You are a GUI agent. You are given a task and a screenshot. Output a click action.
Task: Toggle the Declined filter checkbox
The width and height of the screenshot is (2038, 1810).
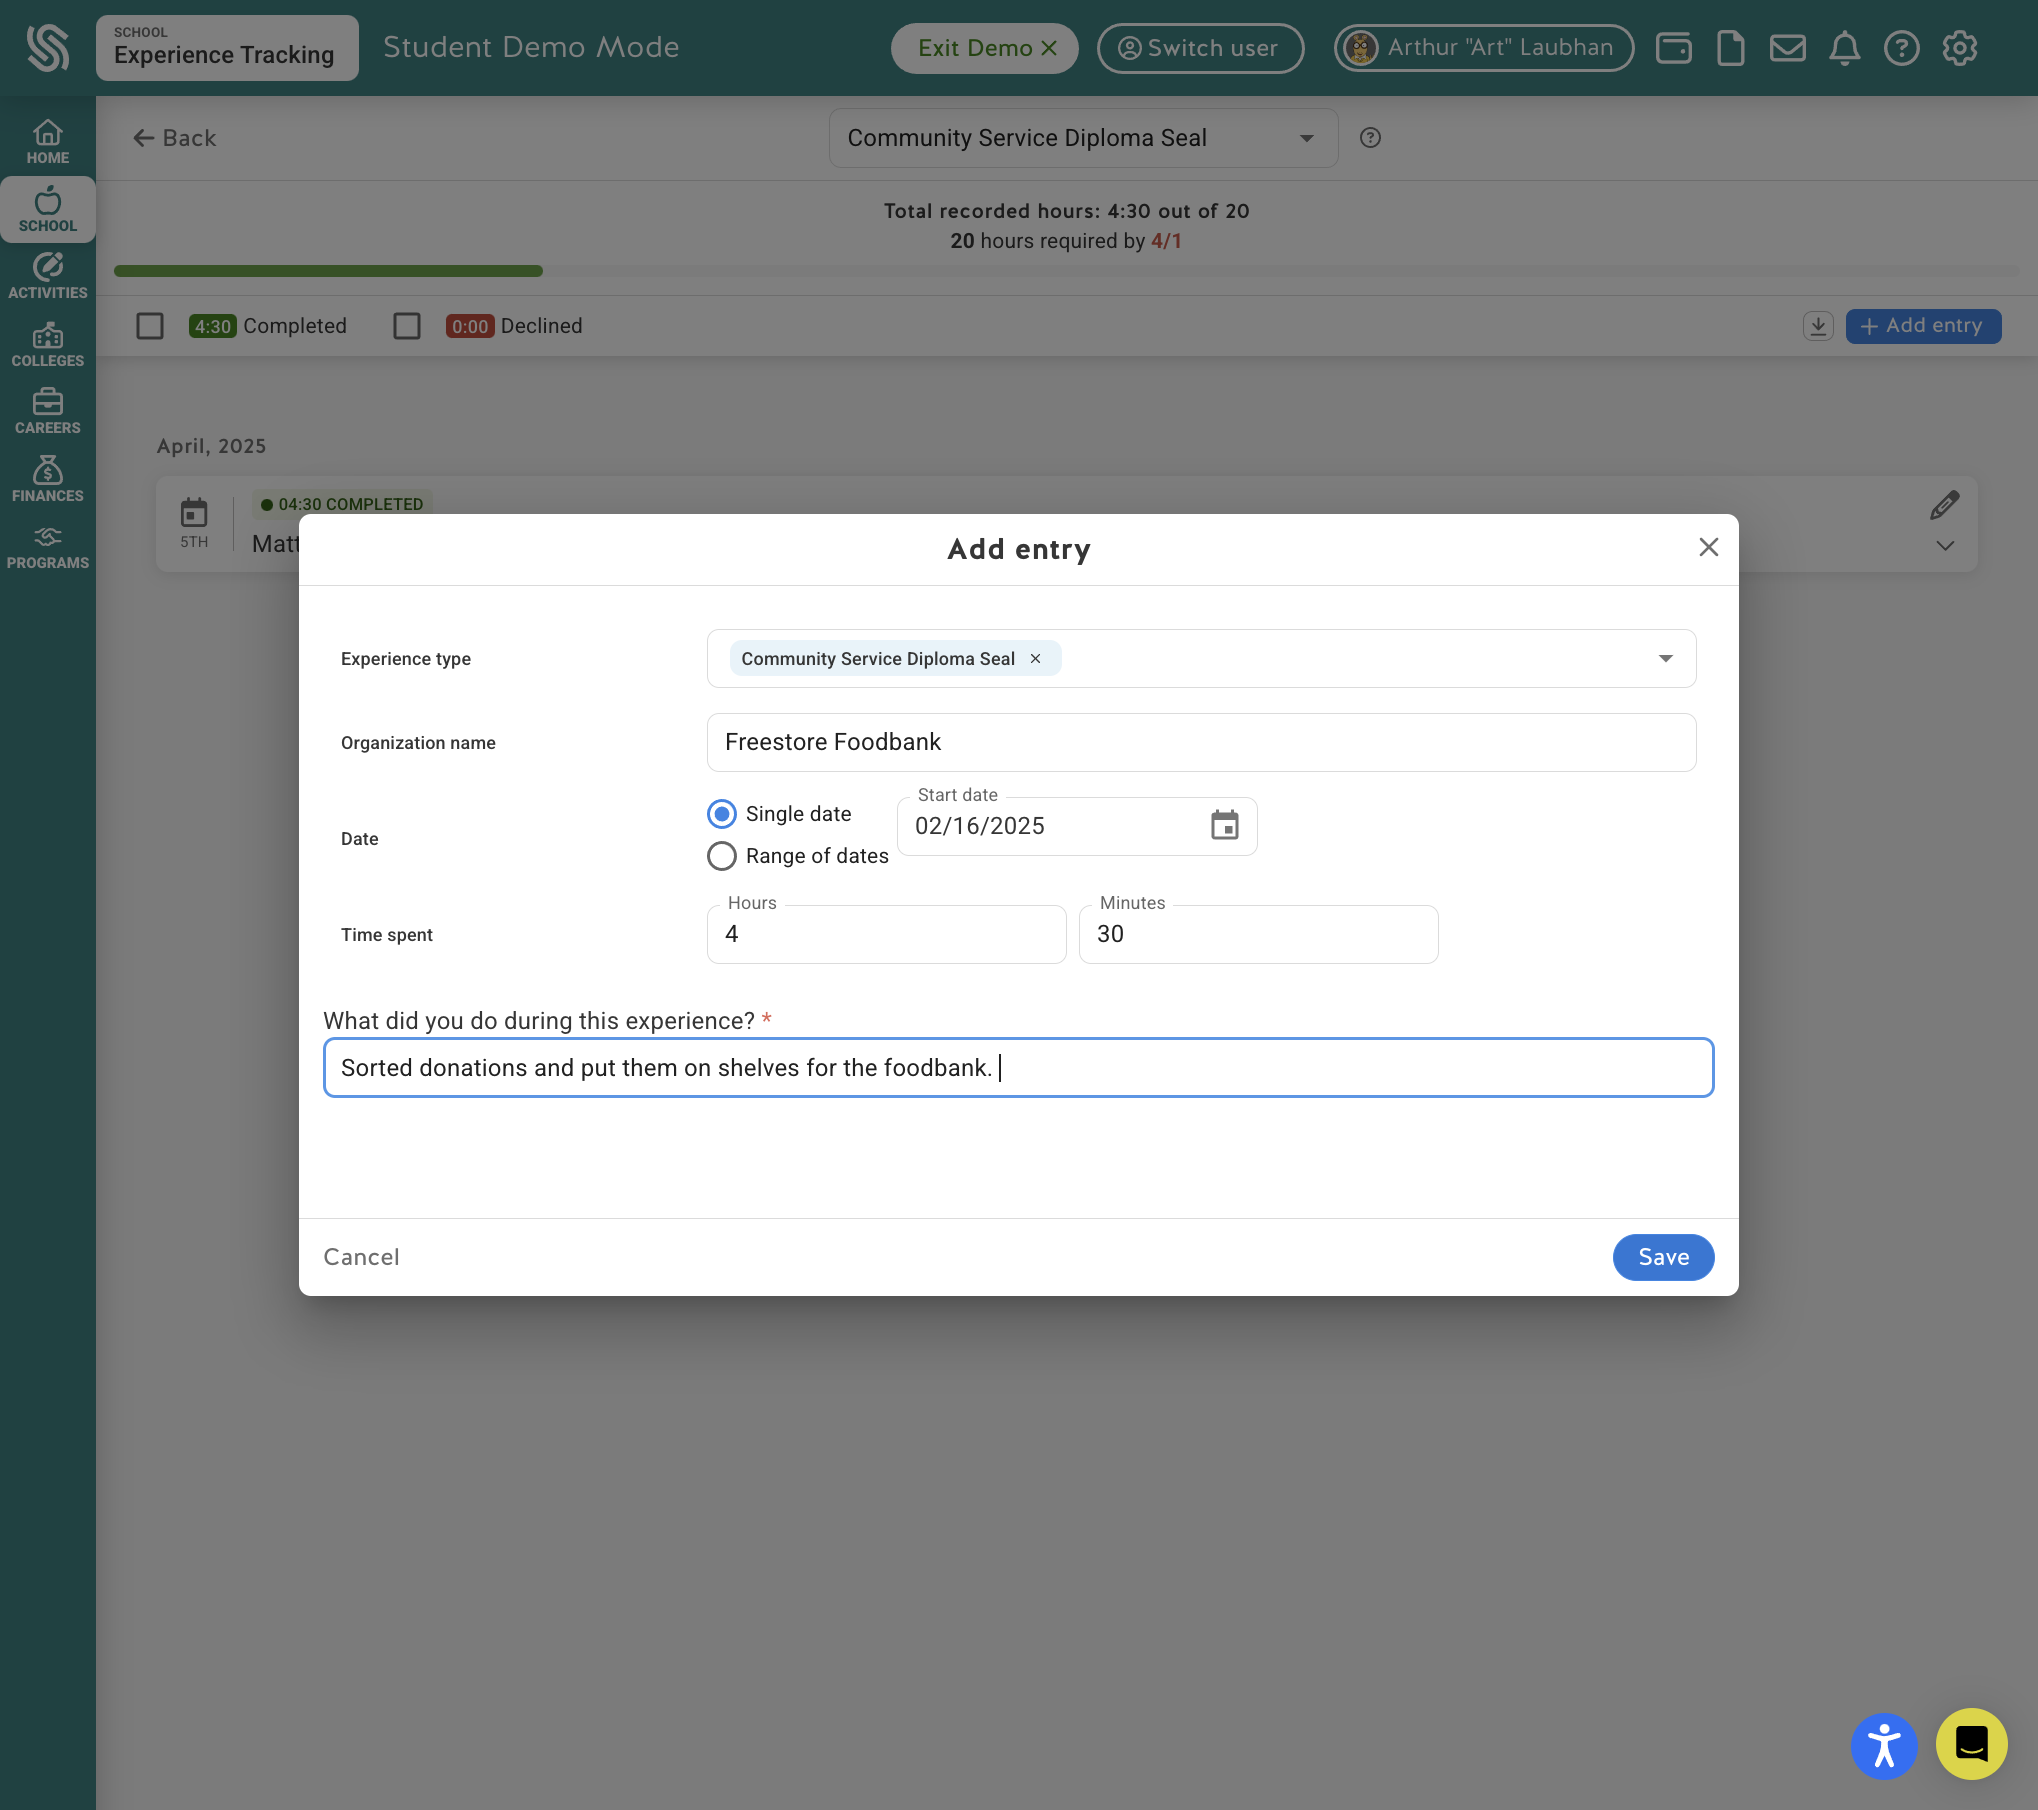point(407,326)
